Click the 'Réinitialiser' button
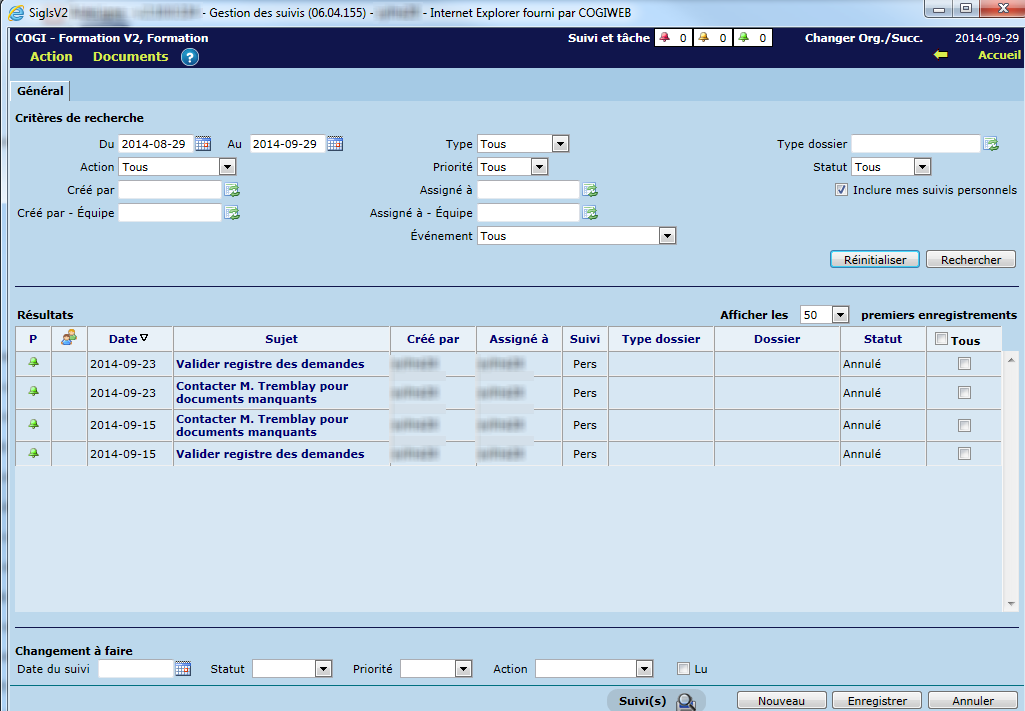 tap(875, 260)
